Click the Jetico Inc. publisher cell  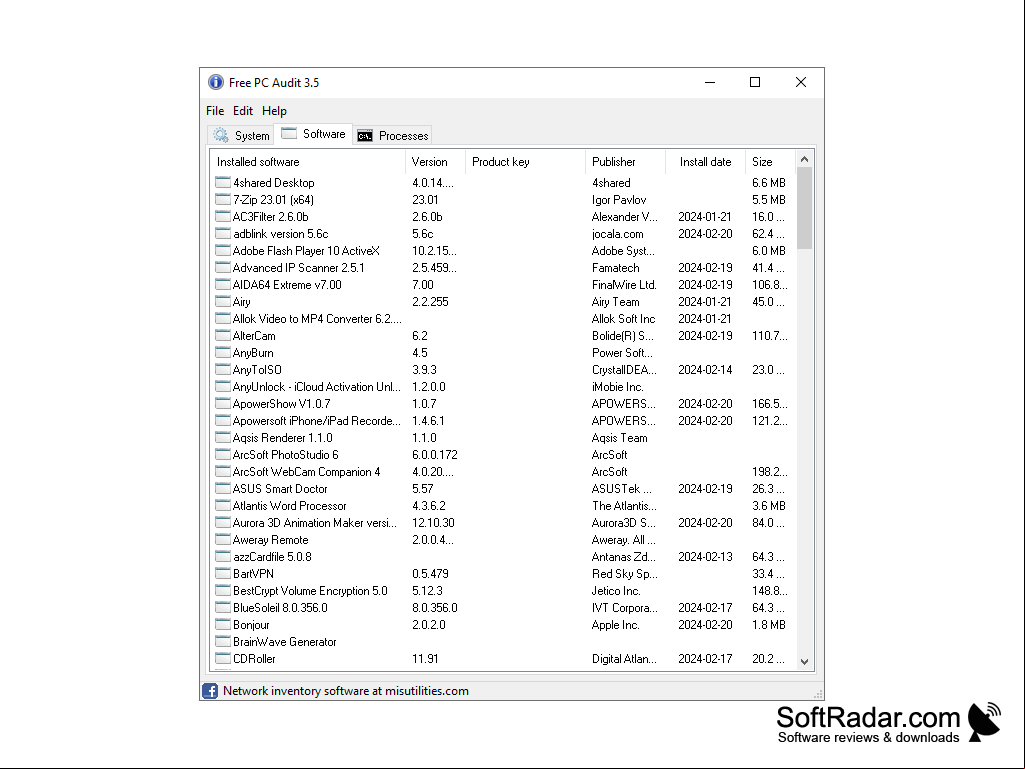(616, 590)
